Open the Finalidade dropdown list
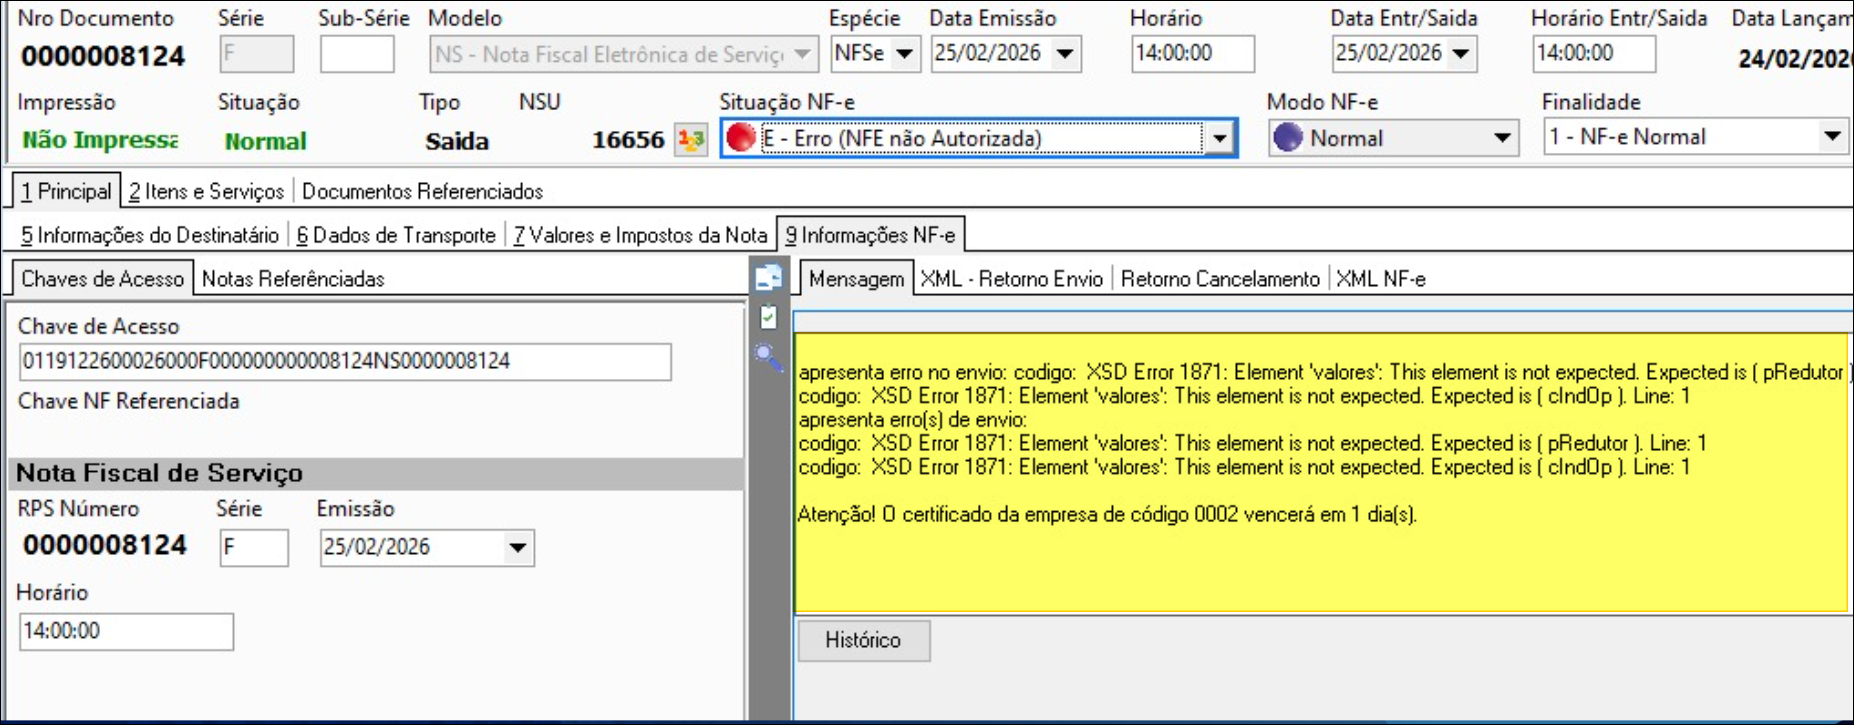This screenshot has width=1854, height=725. tap(1831, 136)
